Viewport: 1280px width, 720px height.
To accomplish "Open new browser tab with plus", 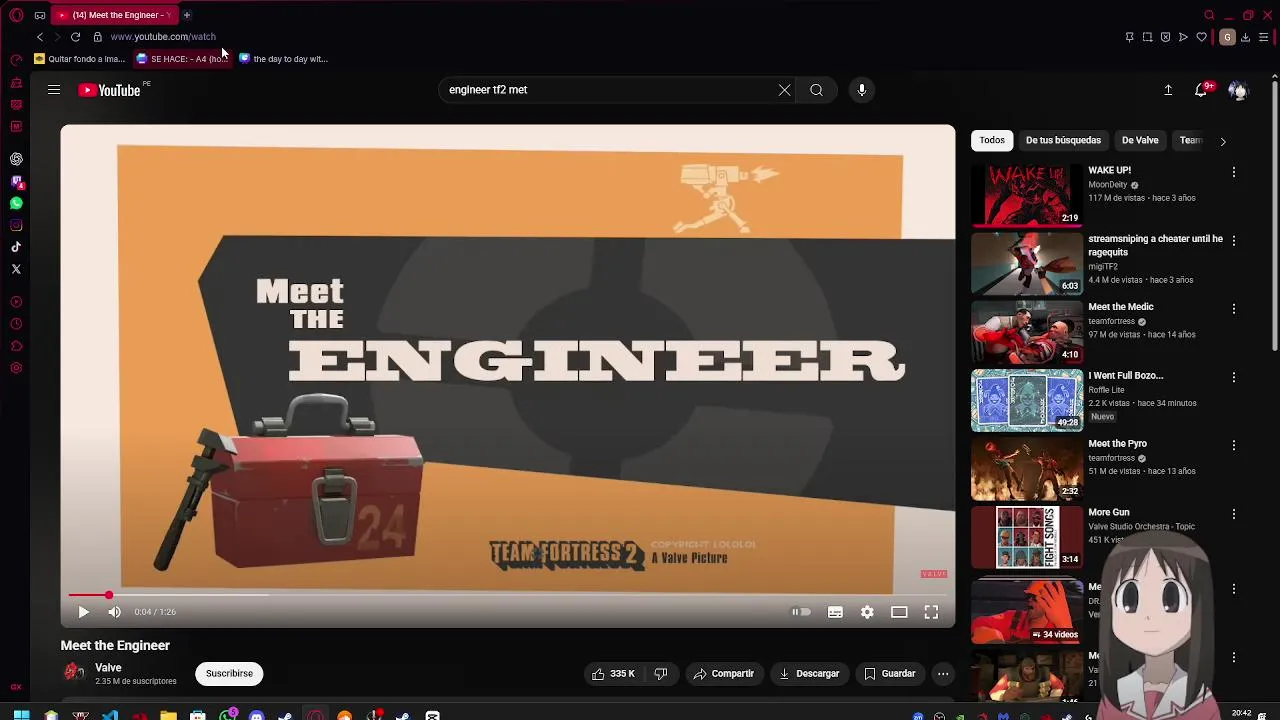I will (x=186, y=15).
